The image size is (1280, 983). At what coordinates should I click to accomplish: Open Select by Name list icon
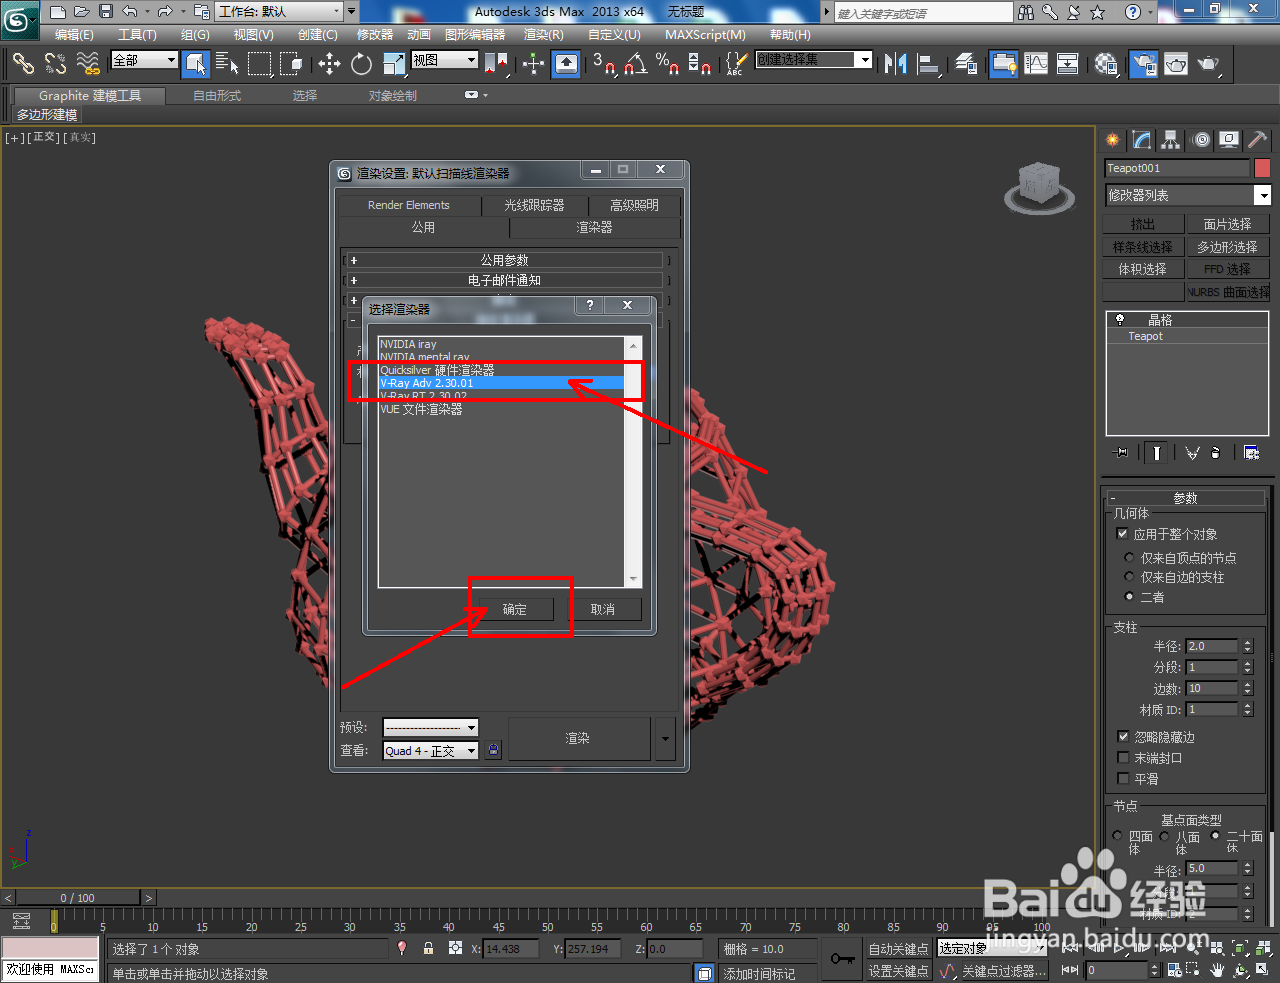tap(228, 64)
